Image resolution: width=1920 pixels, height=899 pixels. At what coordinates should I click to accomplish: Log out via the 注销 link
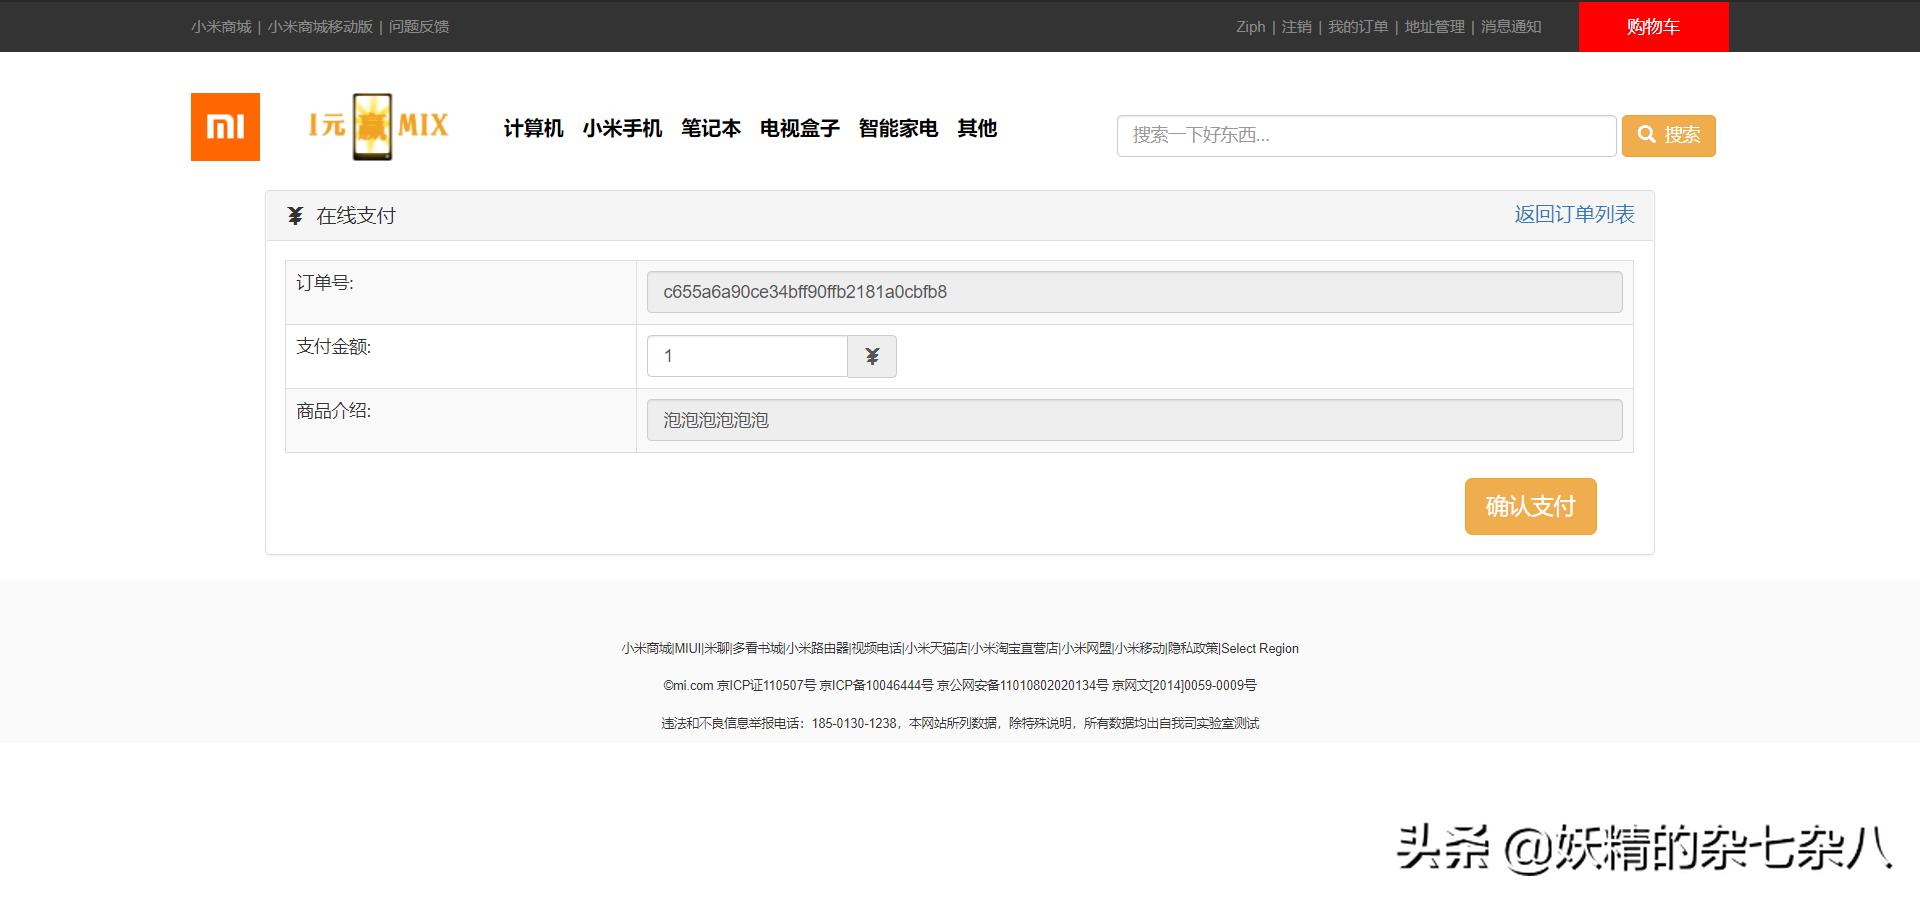1297,27
